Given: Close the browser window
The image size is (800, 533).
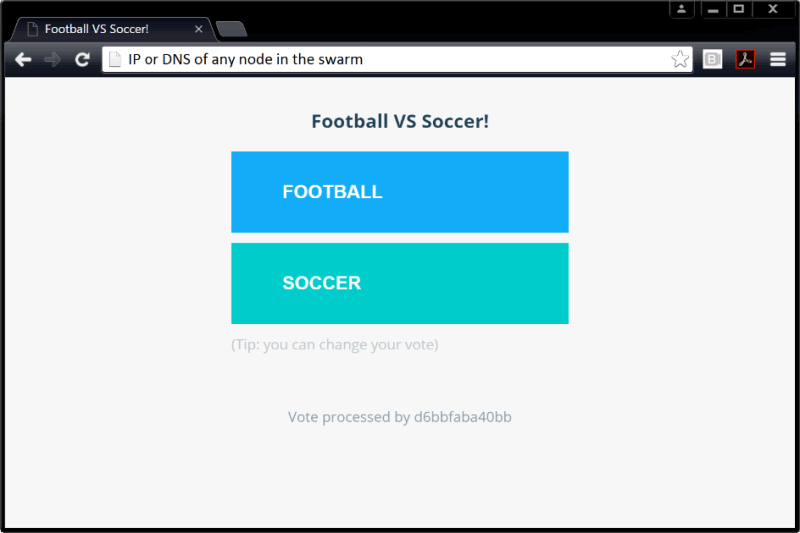Looking at the screenshot, I should click(773, 9).
